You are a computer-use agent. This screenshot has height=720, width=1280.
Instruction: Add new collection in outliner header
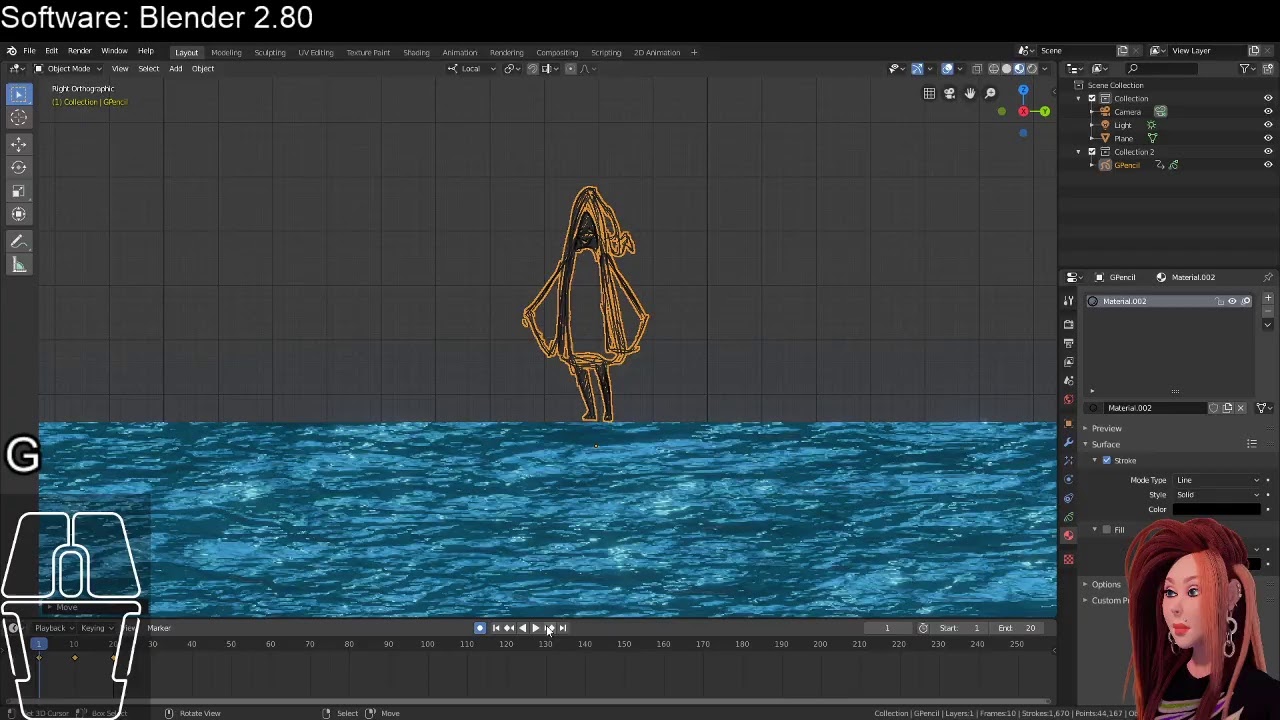pos(1267,68)
